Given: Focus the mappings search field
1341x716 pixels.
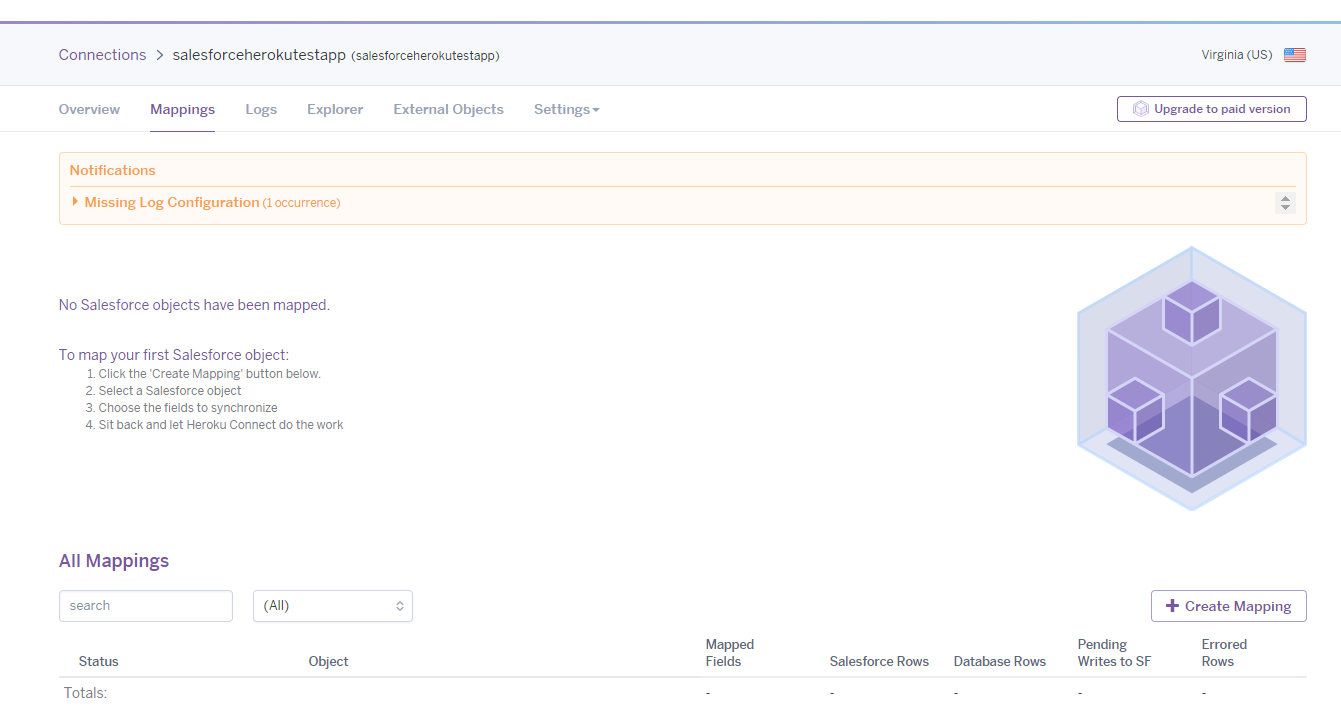Looking at the screenshot, I should tap(146, 606).
